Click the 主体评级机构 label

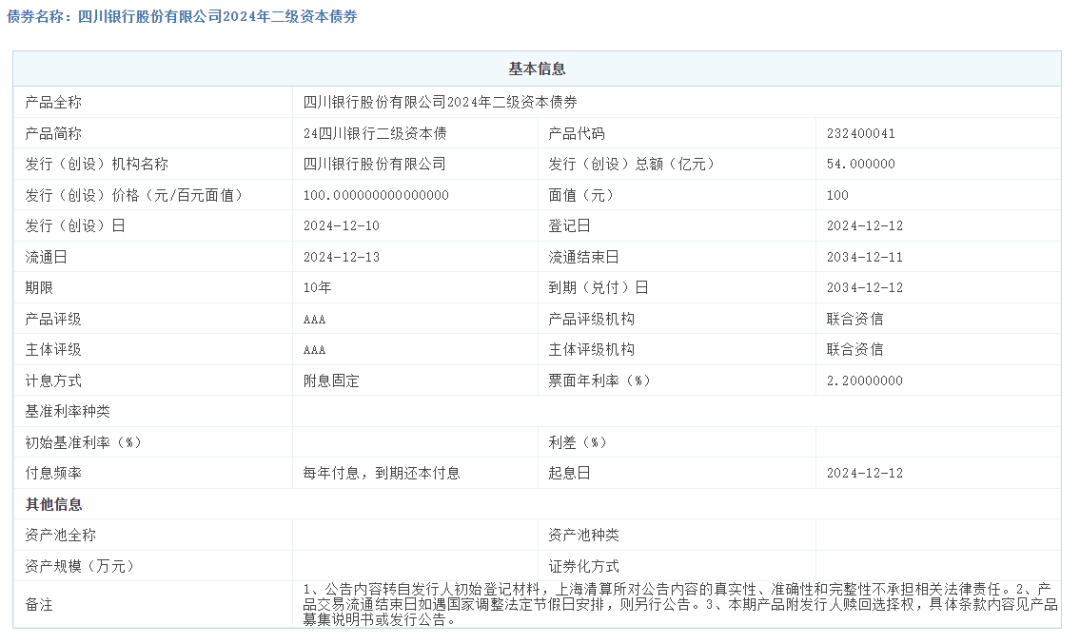click(x=592, y=350)
